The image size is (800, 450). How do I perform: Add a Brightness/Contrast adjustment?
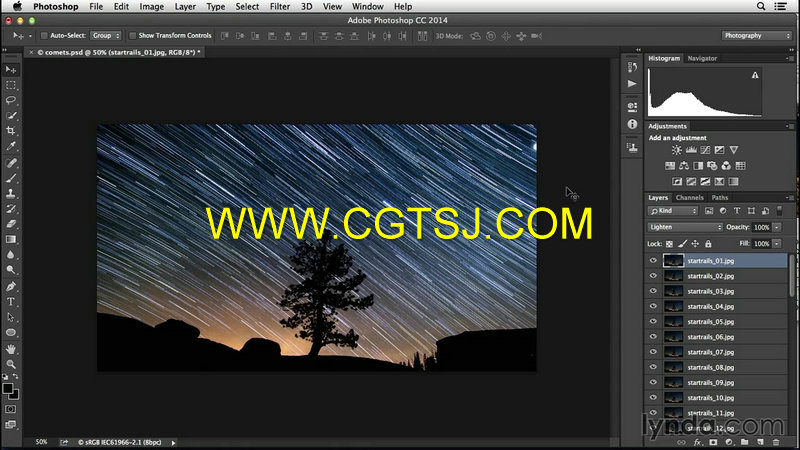click(677, 150)
